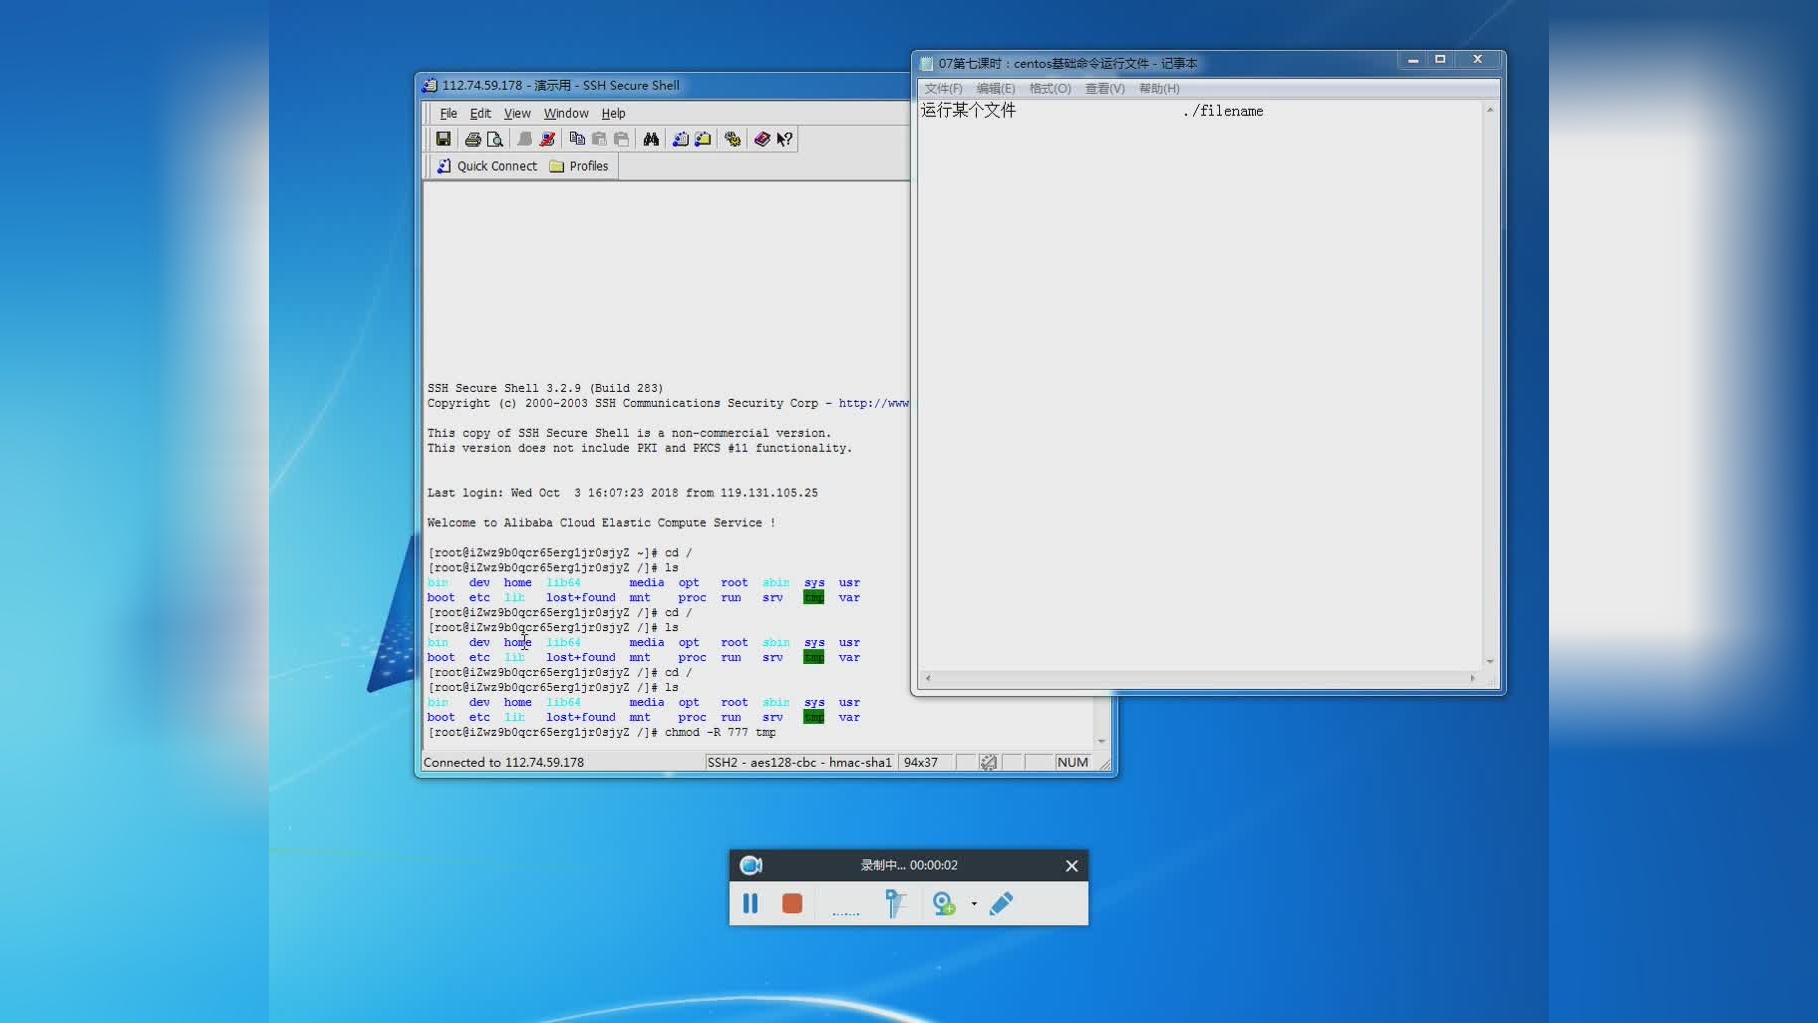Viewport: 1818px width, 1023px height.
Task: Open the Window menu in SSH Secure Shell
Action: (x=566, y=113)
